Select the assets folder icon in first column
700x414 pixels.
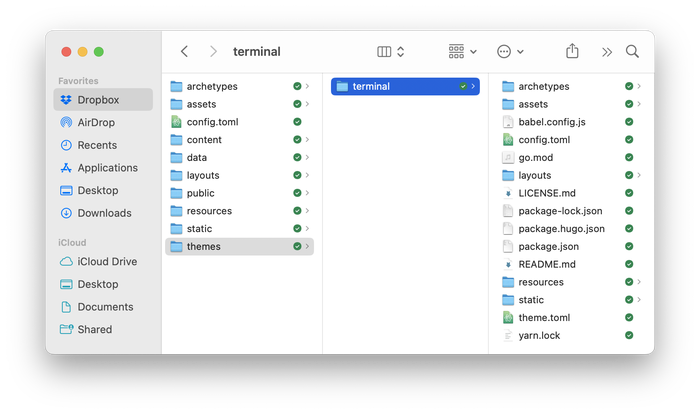(x=176, y=104)
